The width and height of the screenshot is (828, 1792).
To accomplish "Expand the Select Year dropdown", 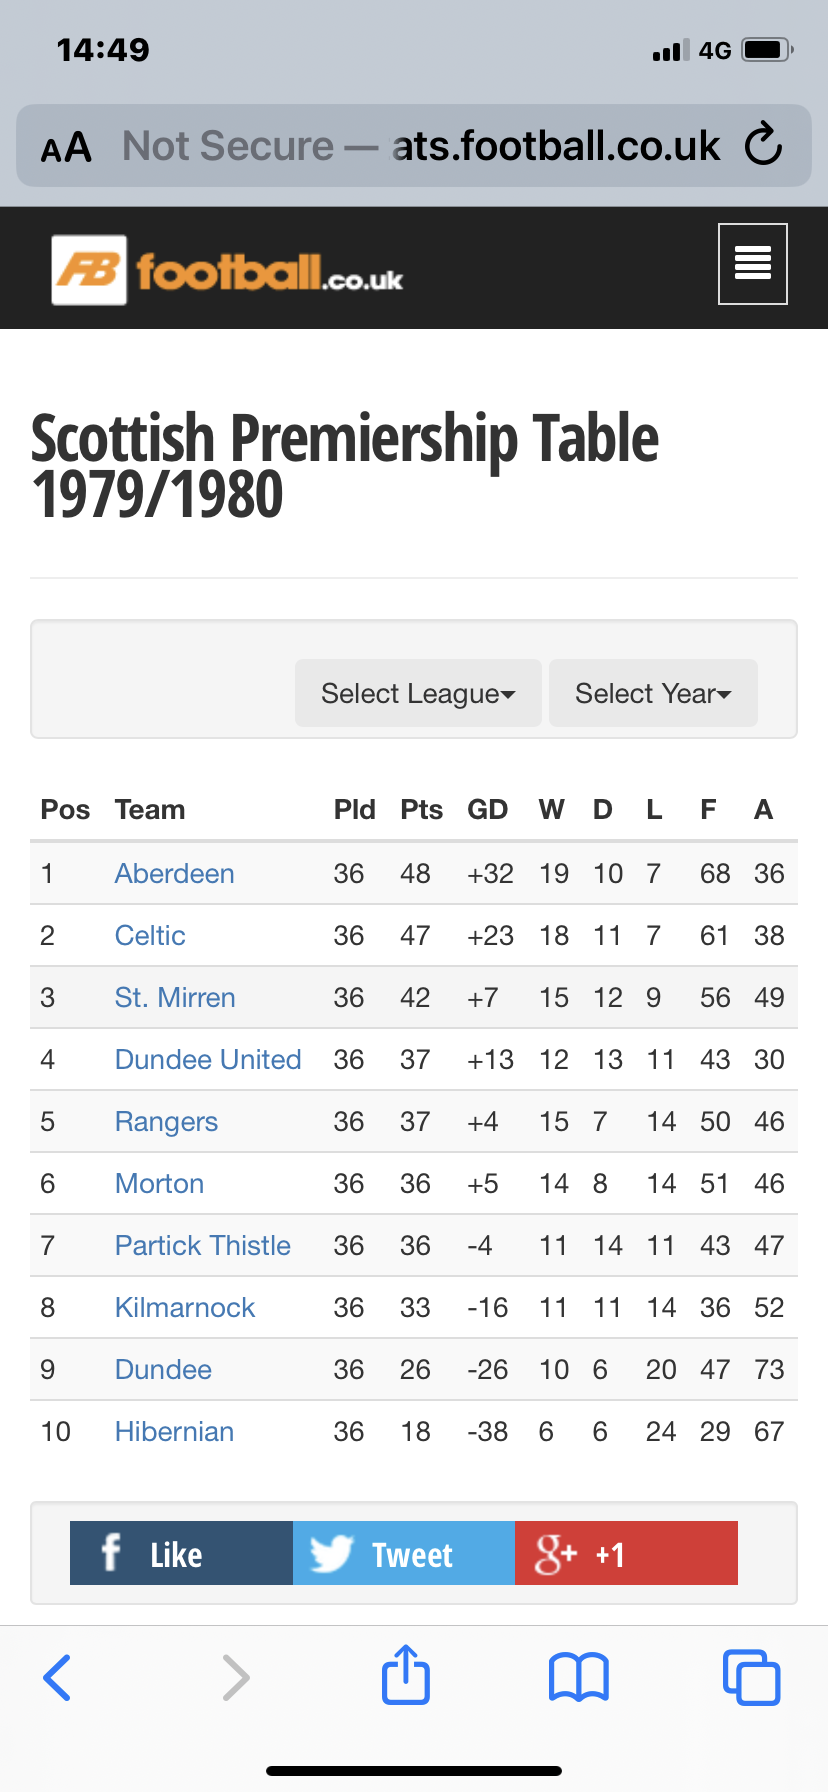I will (x=653, y=693).
